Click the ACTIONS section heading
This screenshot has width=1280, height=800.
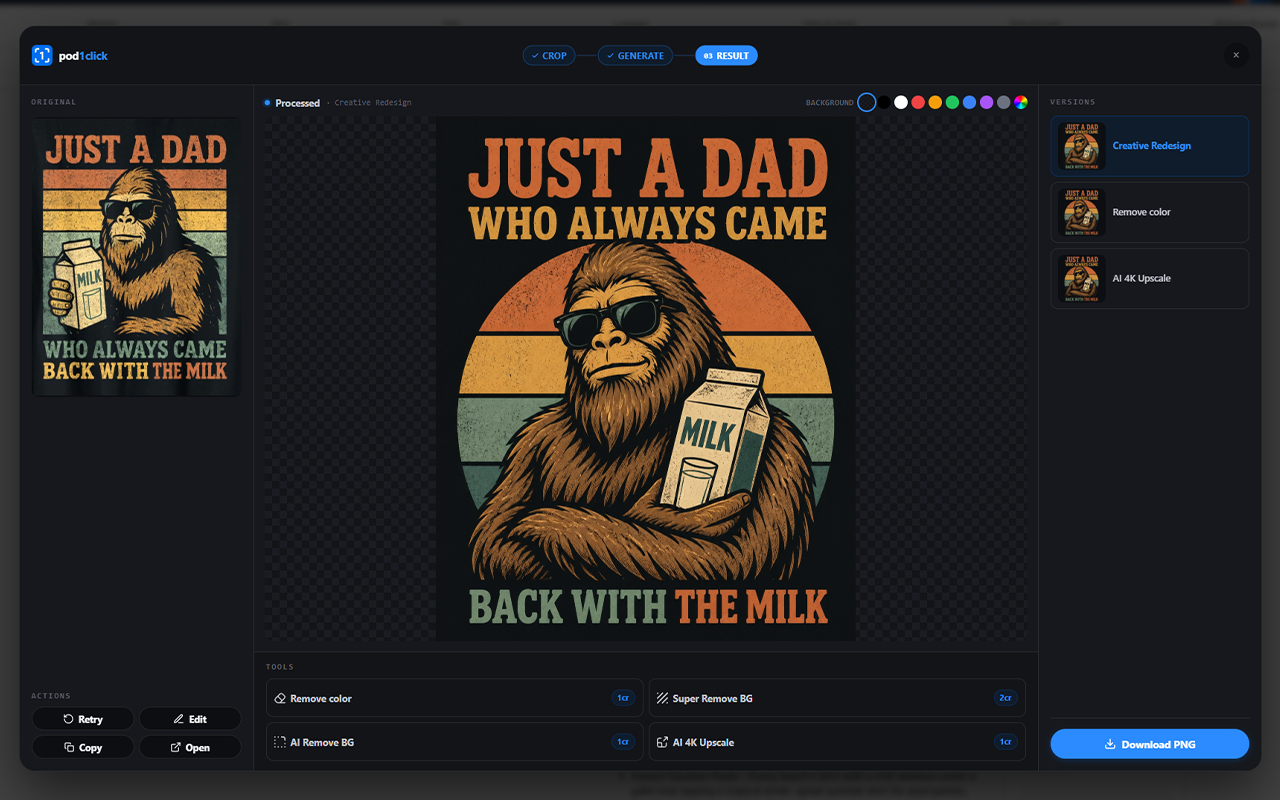51,696
